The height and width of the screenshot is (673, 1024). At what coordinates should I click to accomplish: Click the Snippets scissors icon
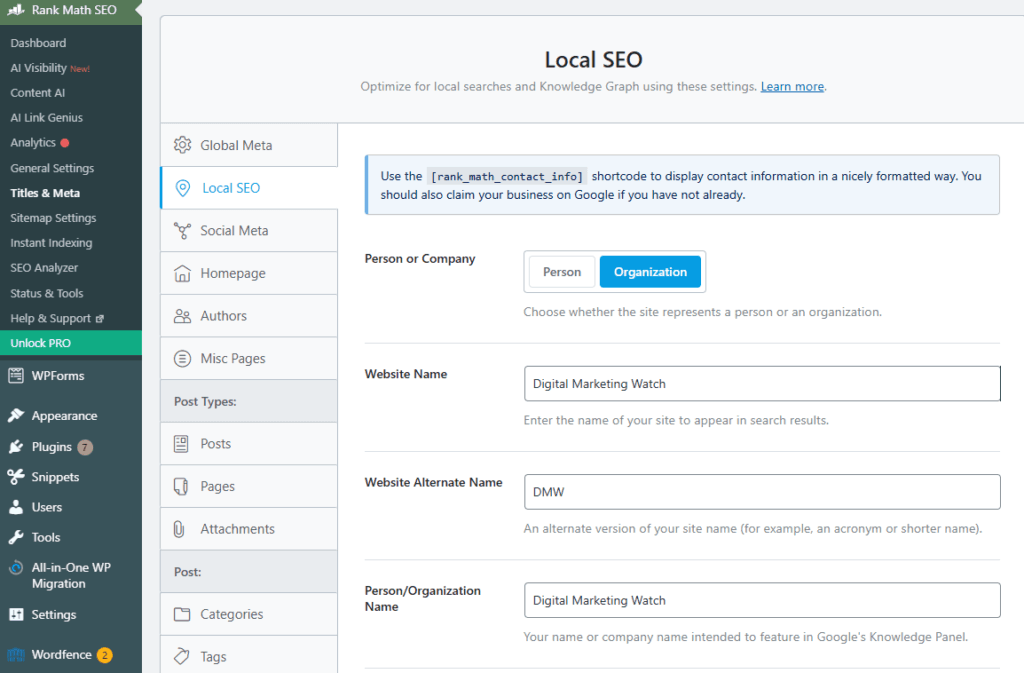(16, 477)
